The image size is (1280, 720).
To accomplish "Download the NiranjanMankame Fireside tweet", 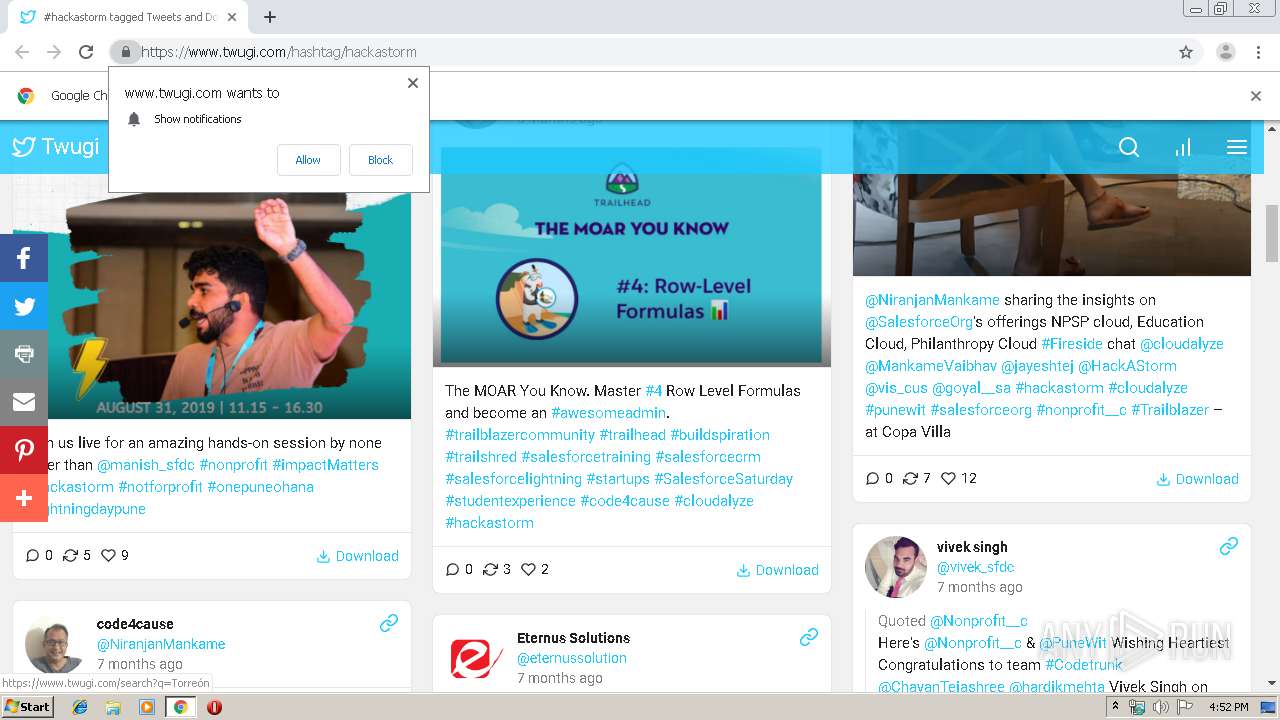I will pyautogui.click(x=1197, y=479).
